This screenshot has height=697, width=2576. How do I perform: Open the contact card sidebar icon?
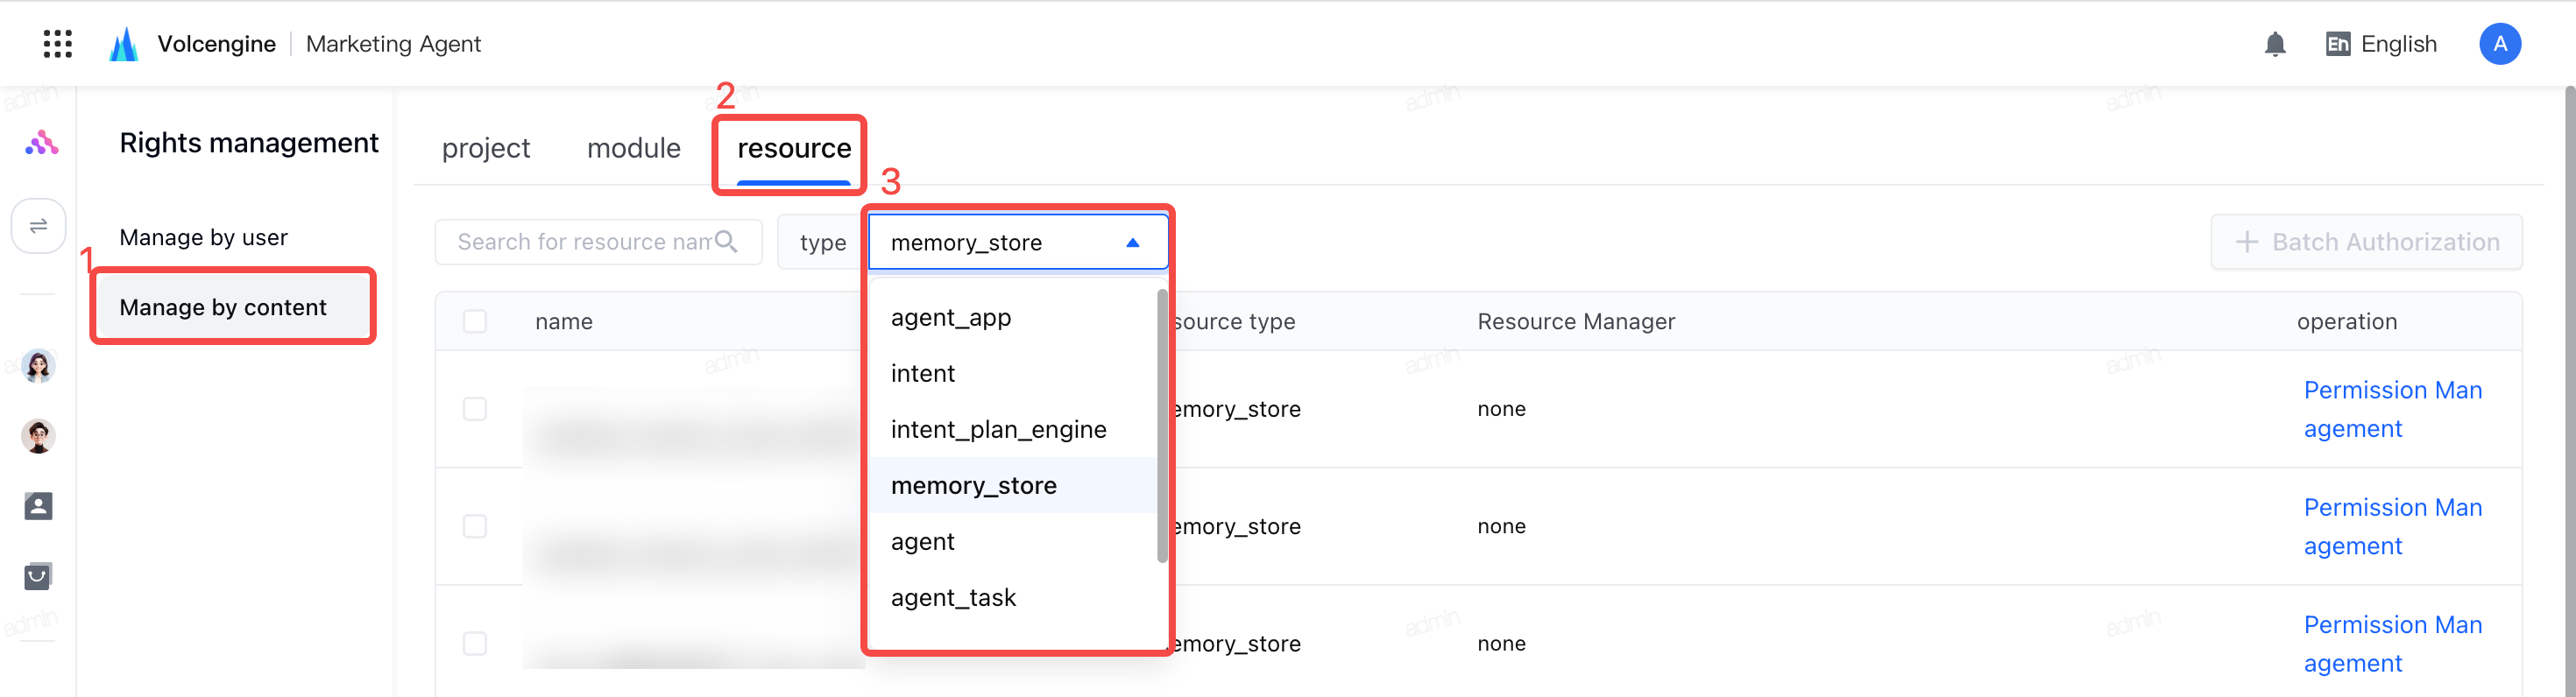point(39,506)
